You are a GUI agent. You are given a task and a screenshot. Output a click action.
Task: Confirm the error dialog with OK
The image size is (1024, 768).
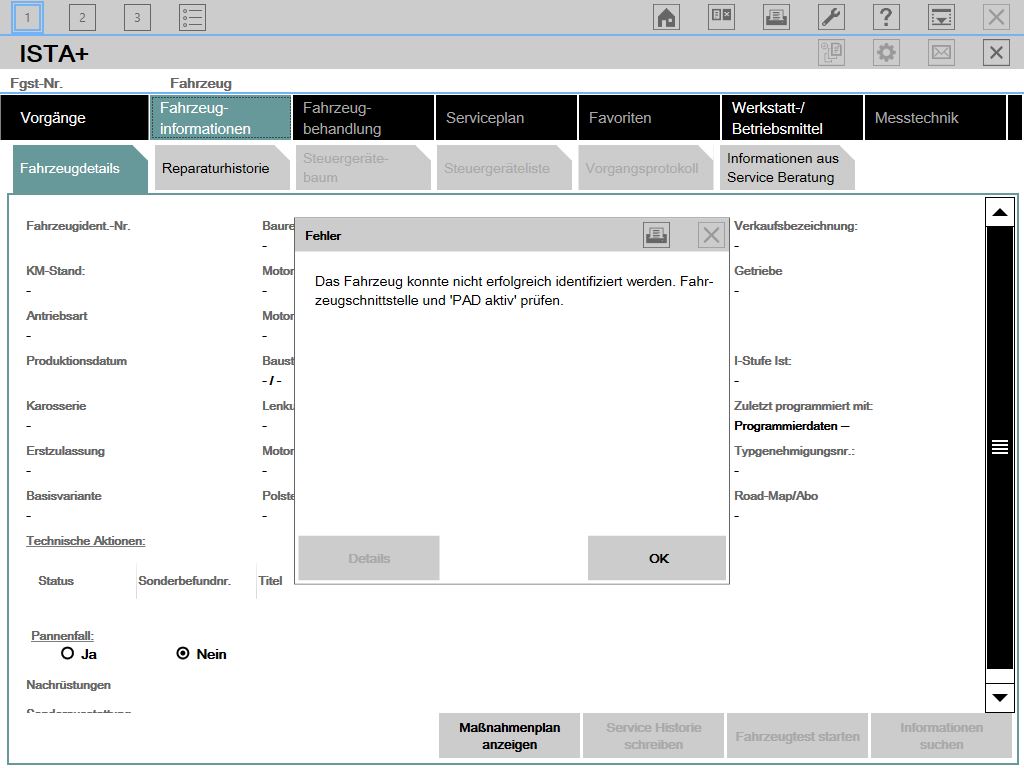657,558
